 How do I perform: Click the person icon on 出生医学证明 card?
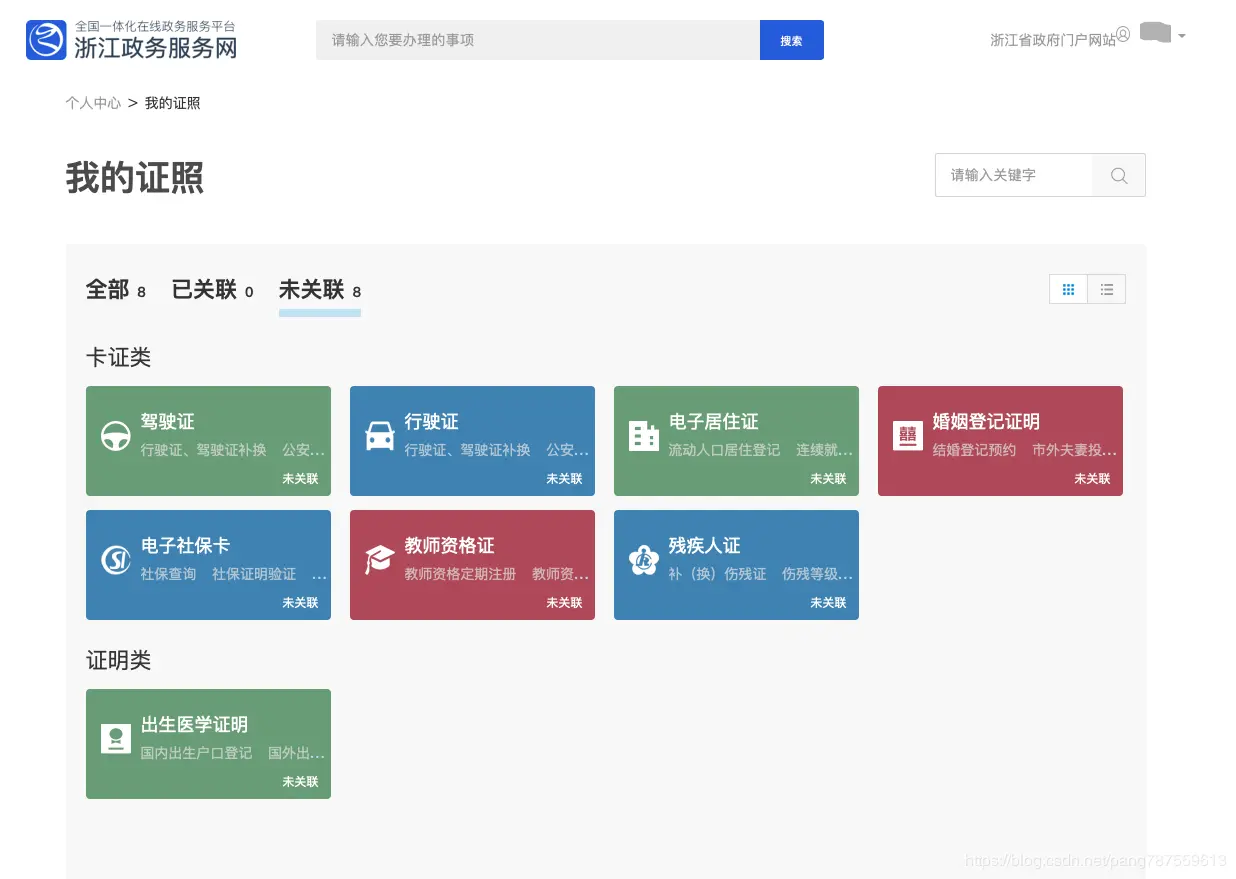[x=115, y=738]
